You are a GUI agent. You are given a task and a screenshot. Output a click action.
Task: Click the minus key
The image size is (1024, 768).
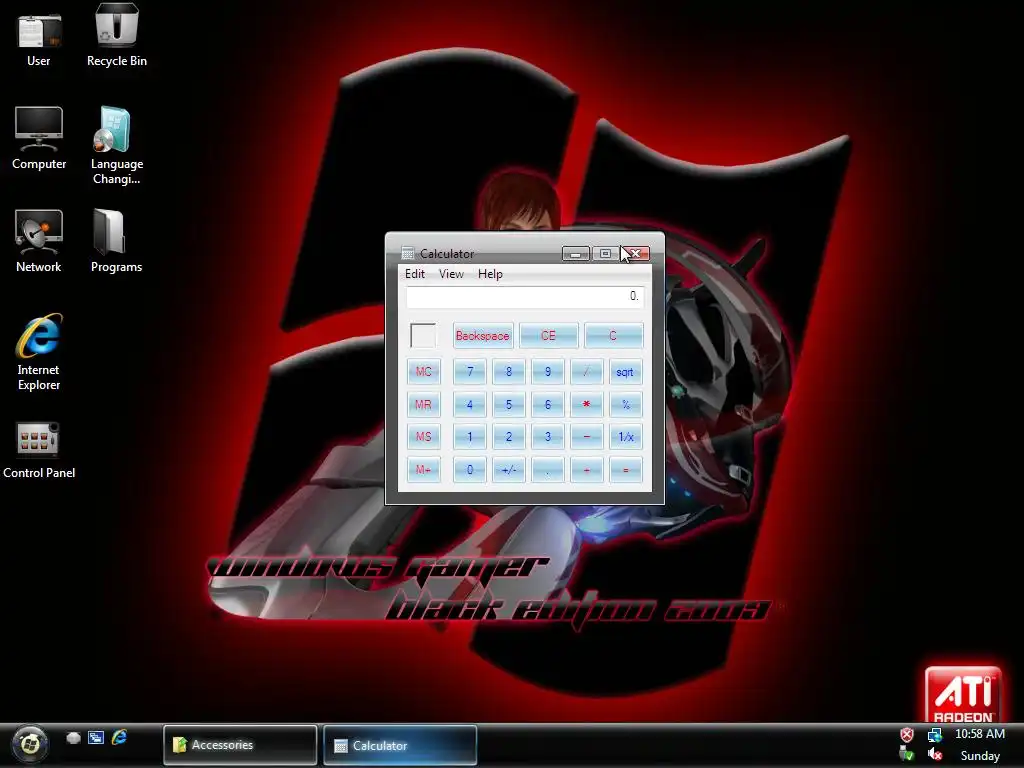pyautogui.click(x=586, y=437)
